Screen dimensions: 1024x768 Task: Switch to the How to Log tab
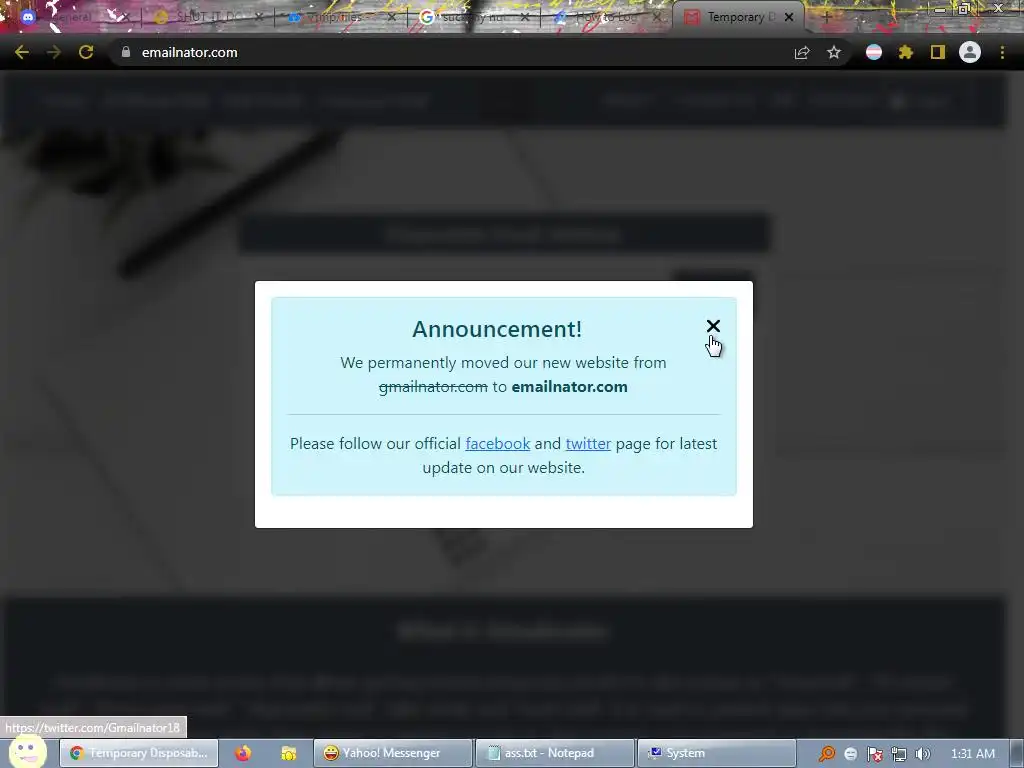point(607,17)
